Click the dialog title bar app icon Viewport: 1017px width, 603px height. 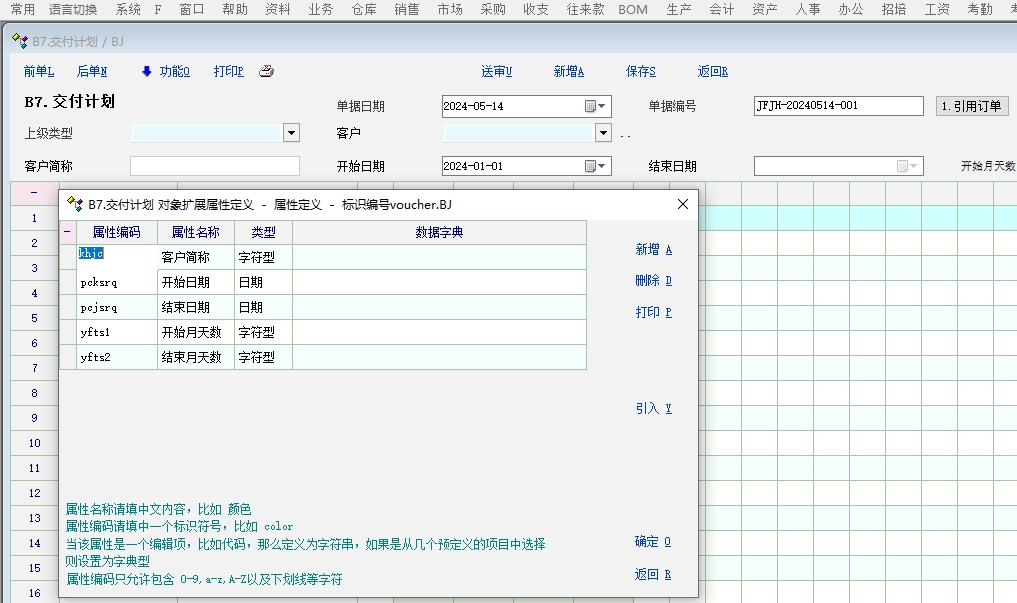pos(74,204)
